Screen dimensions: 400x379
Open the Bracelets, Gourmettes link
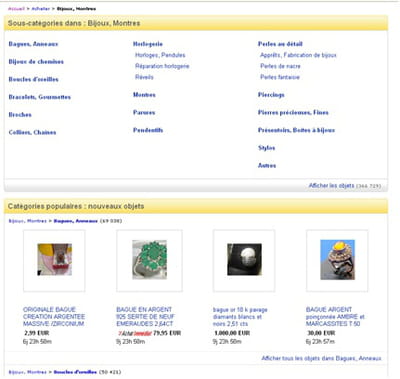point(40,97)
